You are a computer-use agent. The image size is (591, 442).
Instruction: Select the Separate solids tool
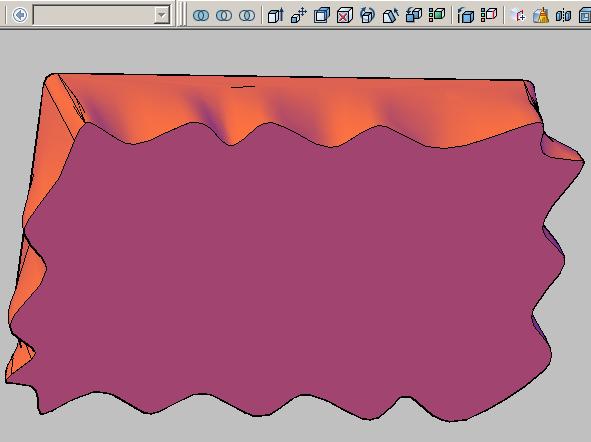[563, 15]
